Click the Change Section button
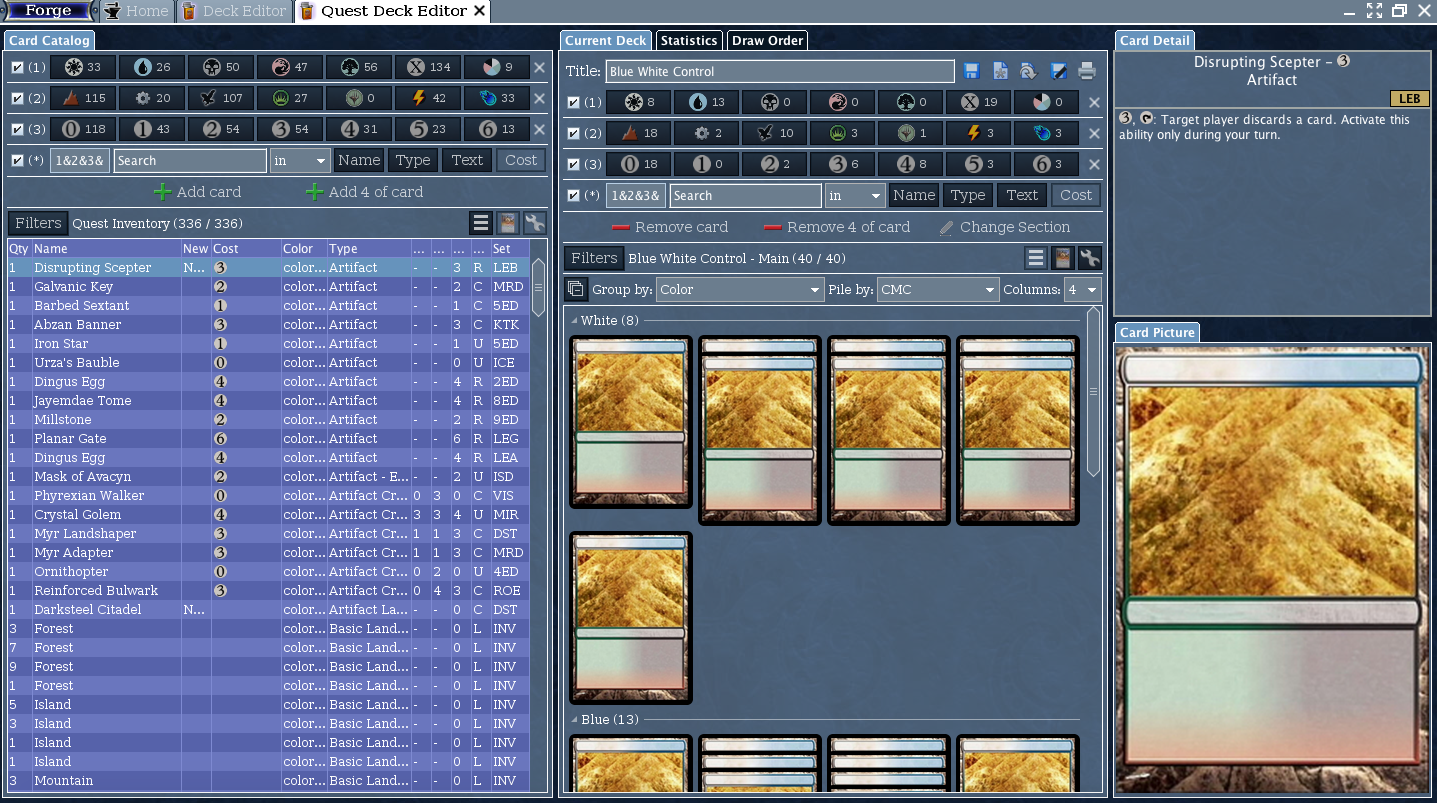The image size is (1437, 803). 1004,227
